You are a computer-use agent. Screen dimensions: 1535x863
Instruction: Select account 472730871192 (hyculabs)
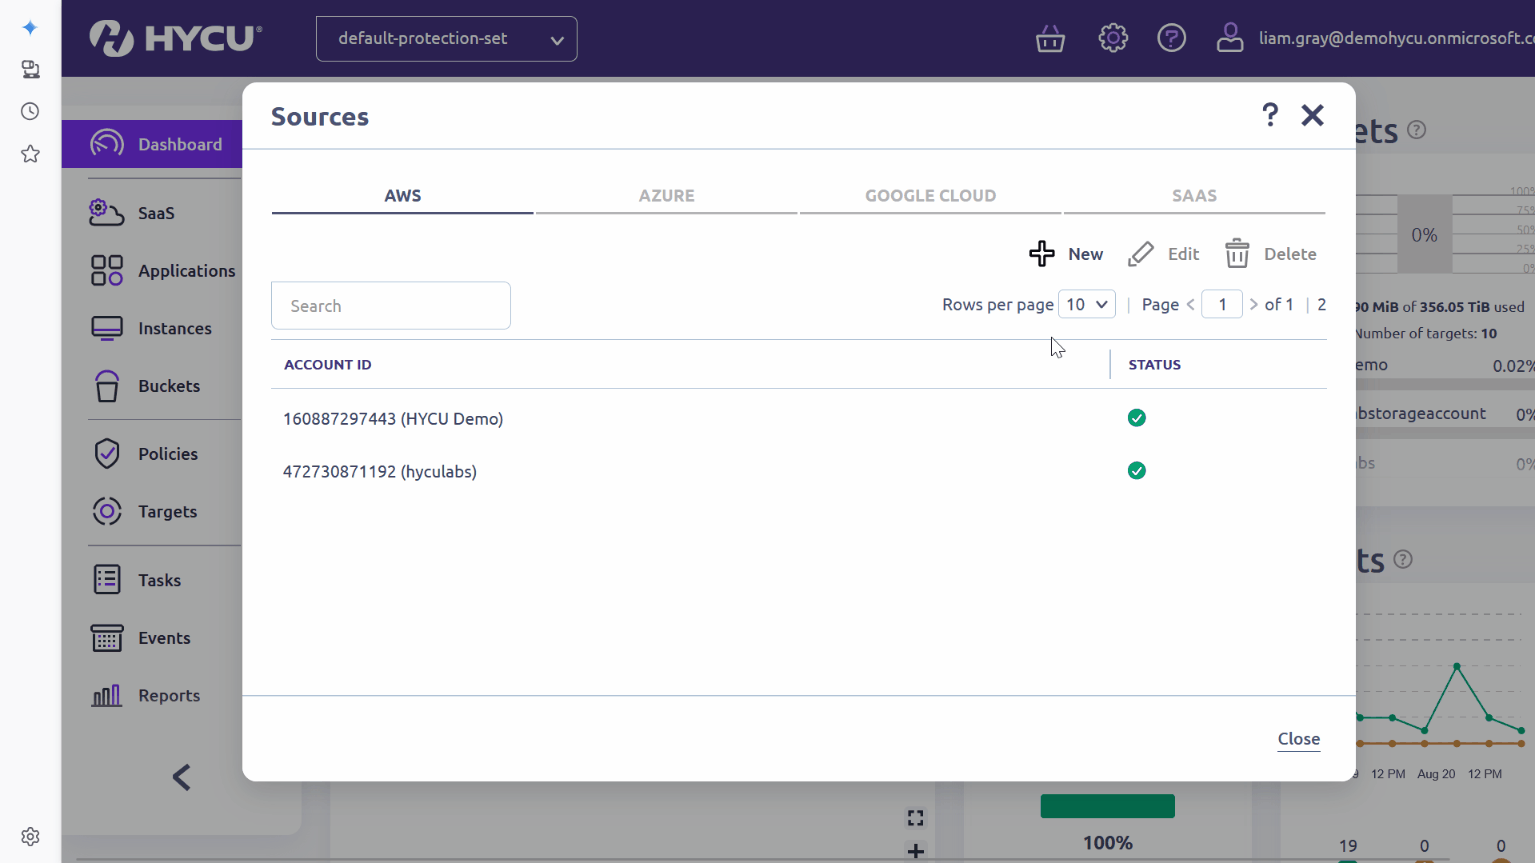coord(380,472)
